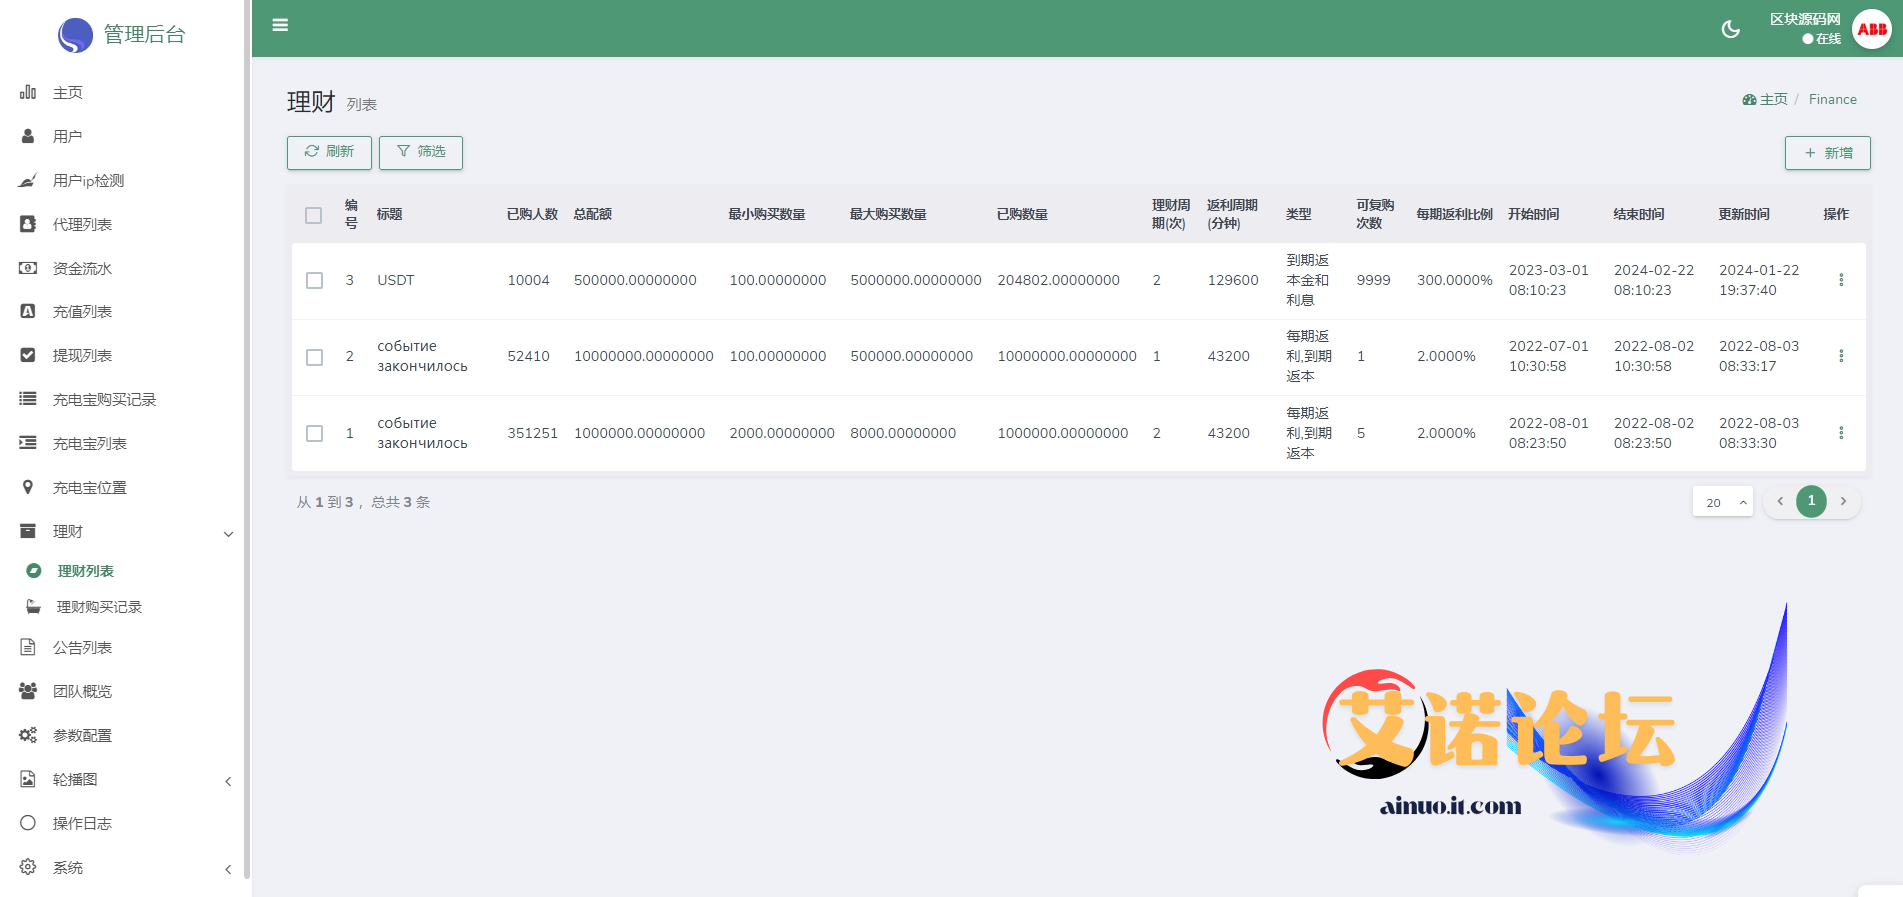Go to previous page arrow
Image resolution: width=1903 pixels, height=897 pixels.
1780,501
